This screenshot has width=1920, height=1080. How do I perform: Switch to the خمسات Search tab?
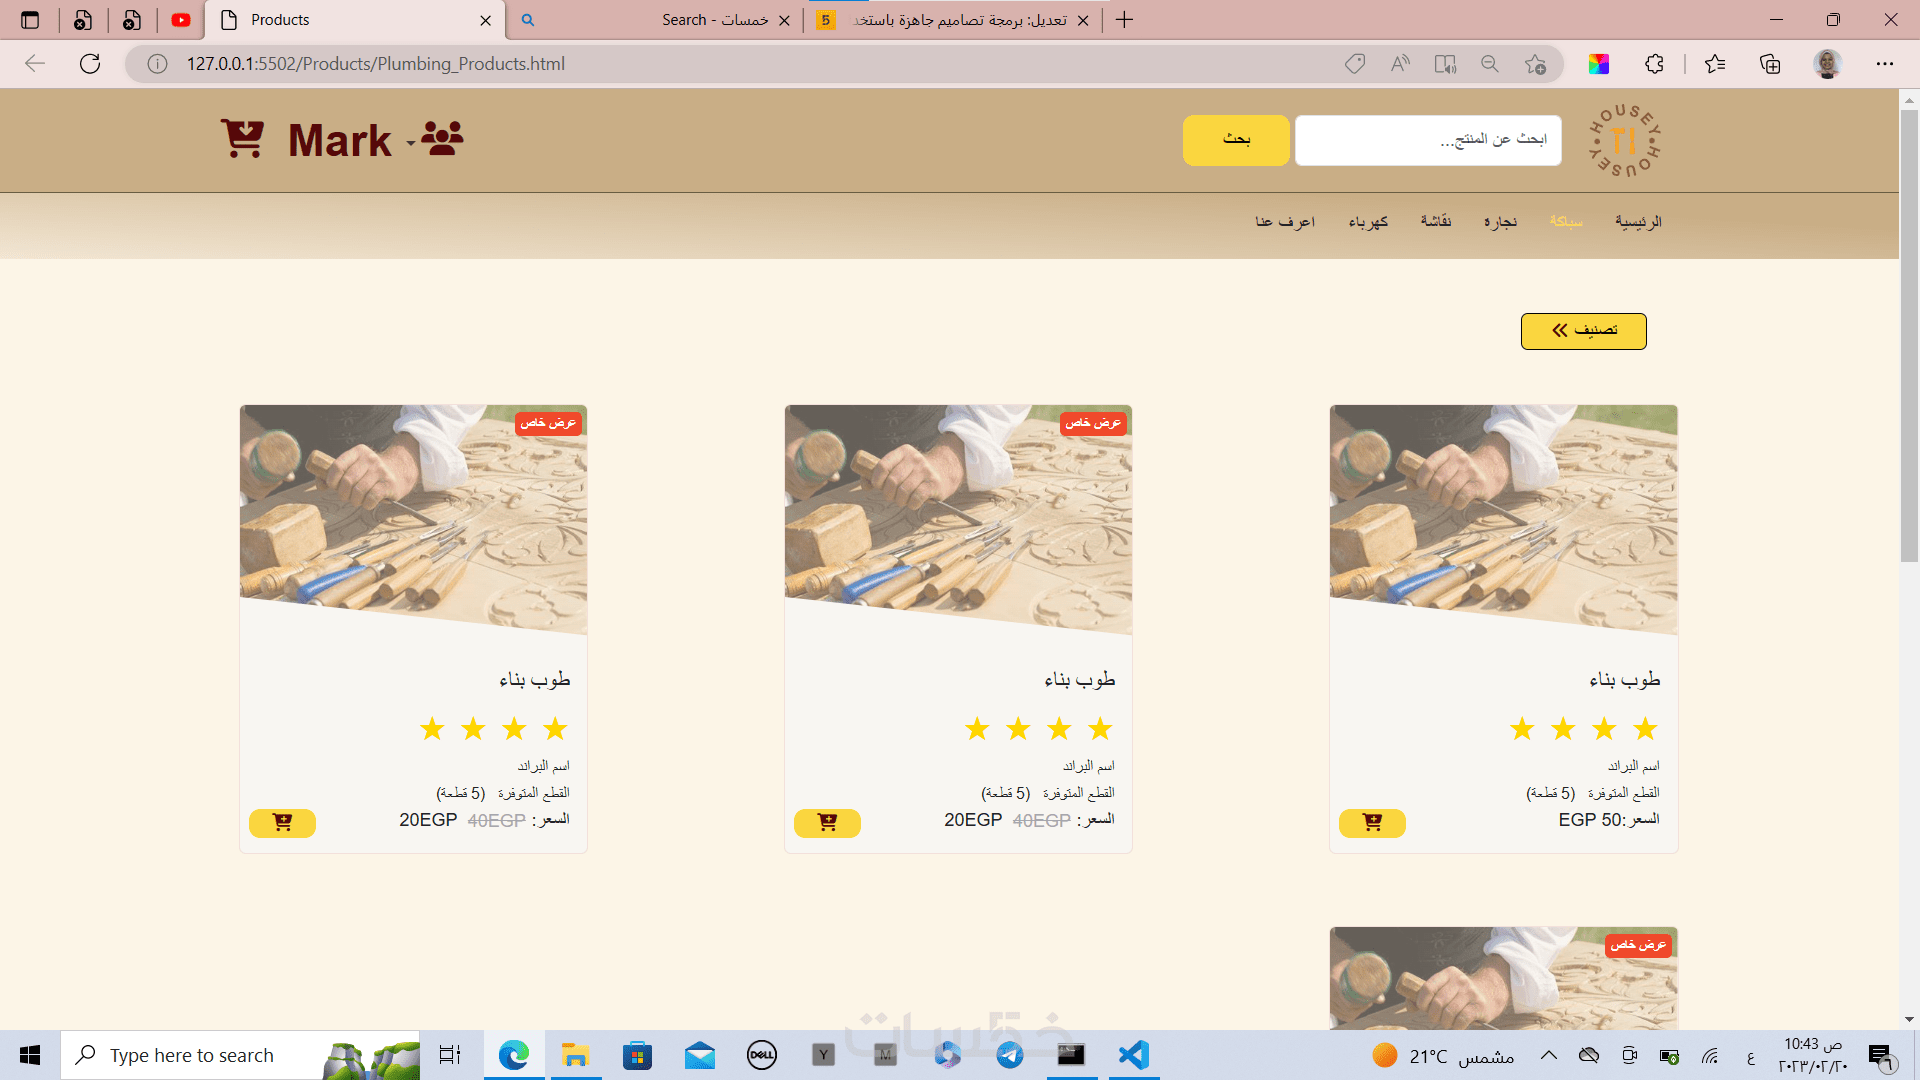click(700, 20)
